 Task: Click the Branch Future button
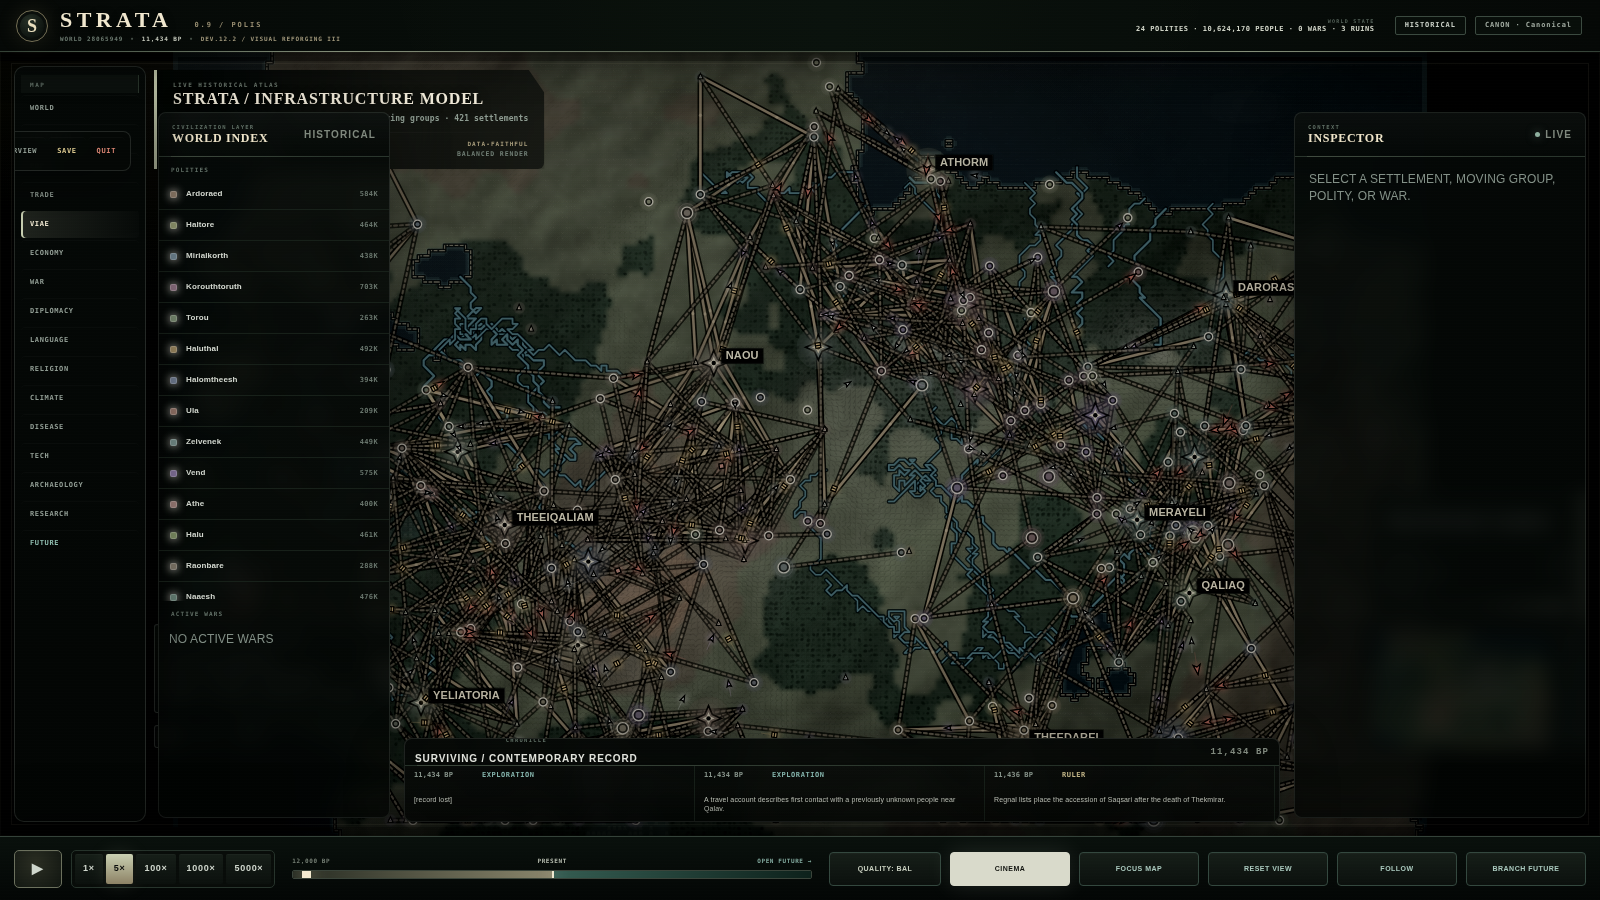(1526, 869)
